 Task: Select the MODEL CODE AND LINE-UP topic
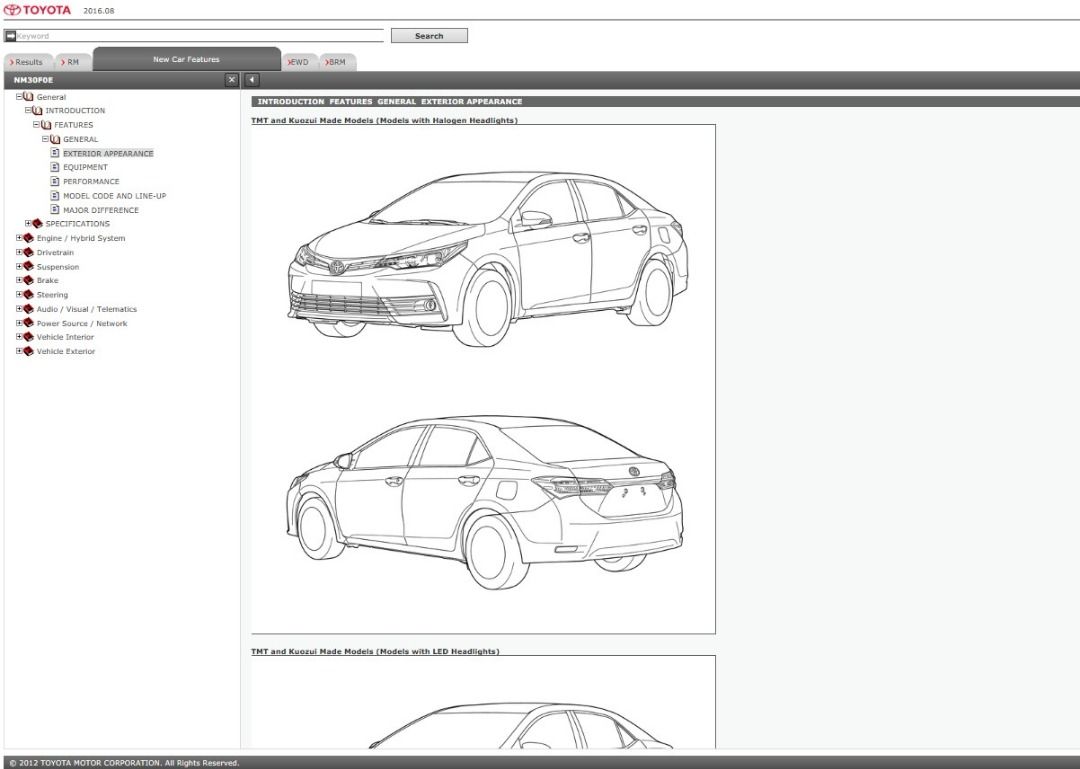click(x=116, y=195)
